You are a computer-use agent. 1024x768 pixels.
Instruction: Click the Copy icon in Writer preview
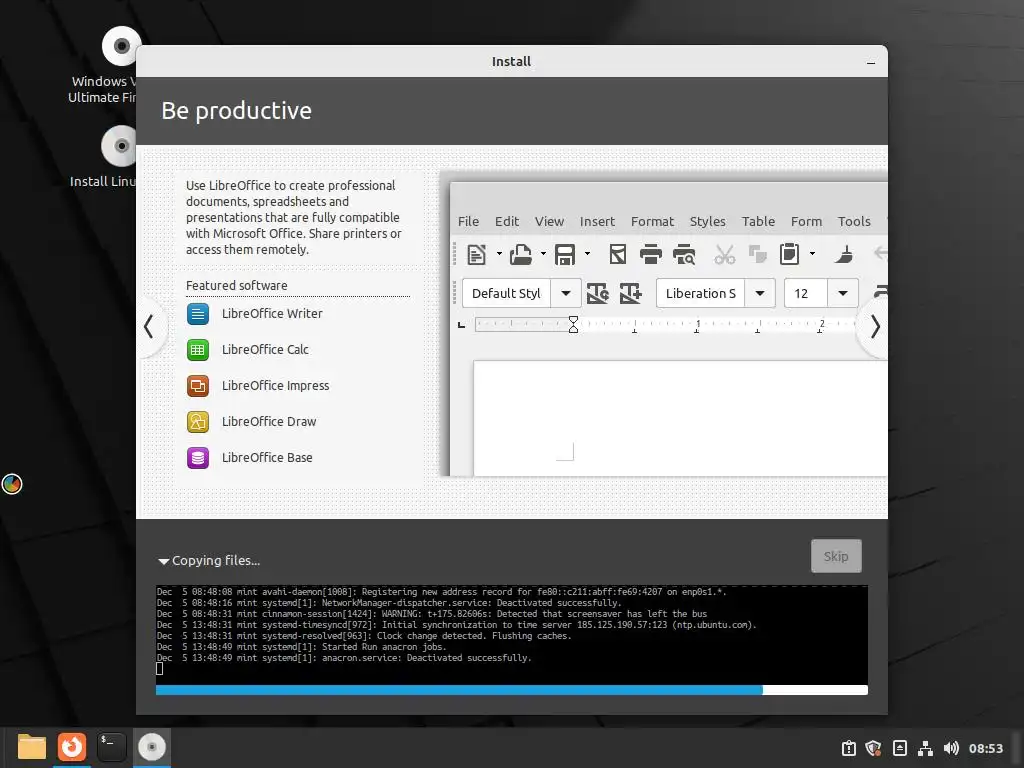tap(758, 254)
